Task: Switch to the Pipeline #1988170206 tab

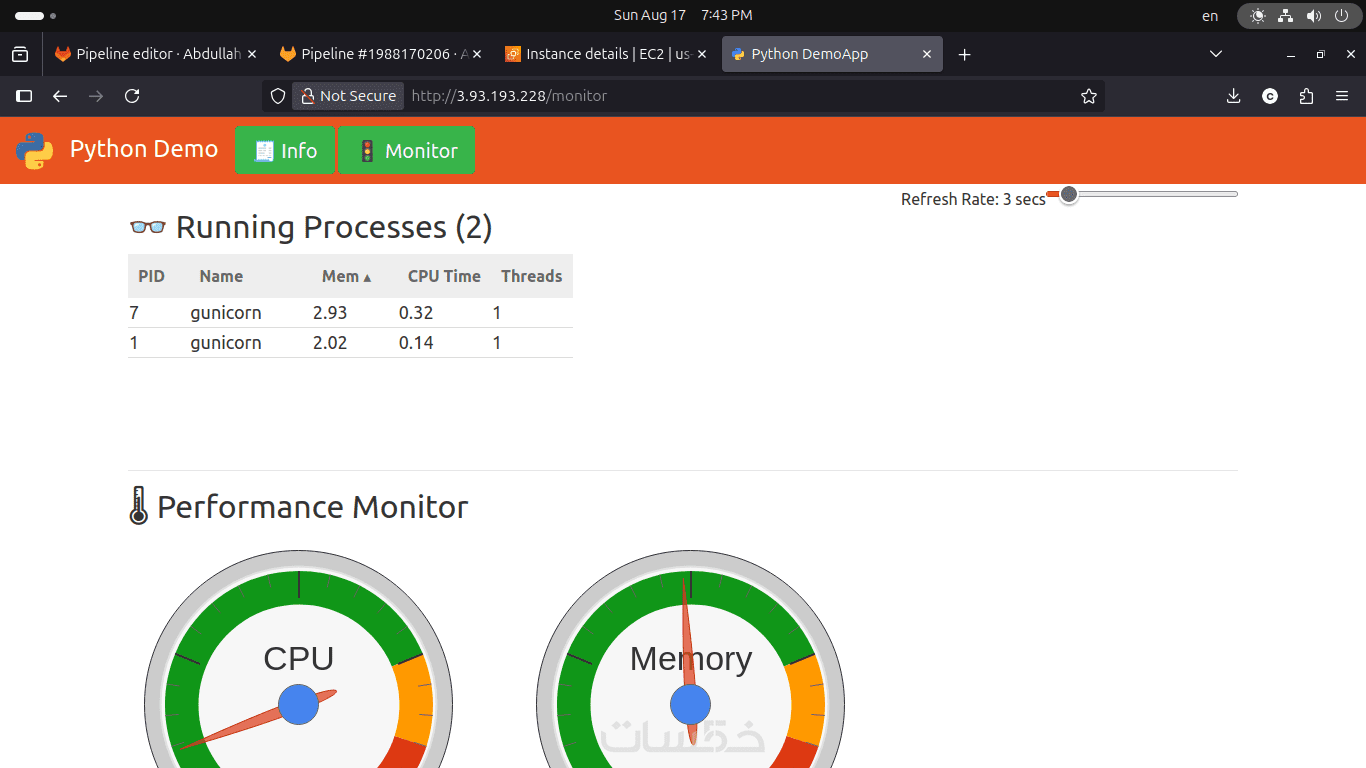Action: [381, 54]
